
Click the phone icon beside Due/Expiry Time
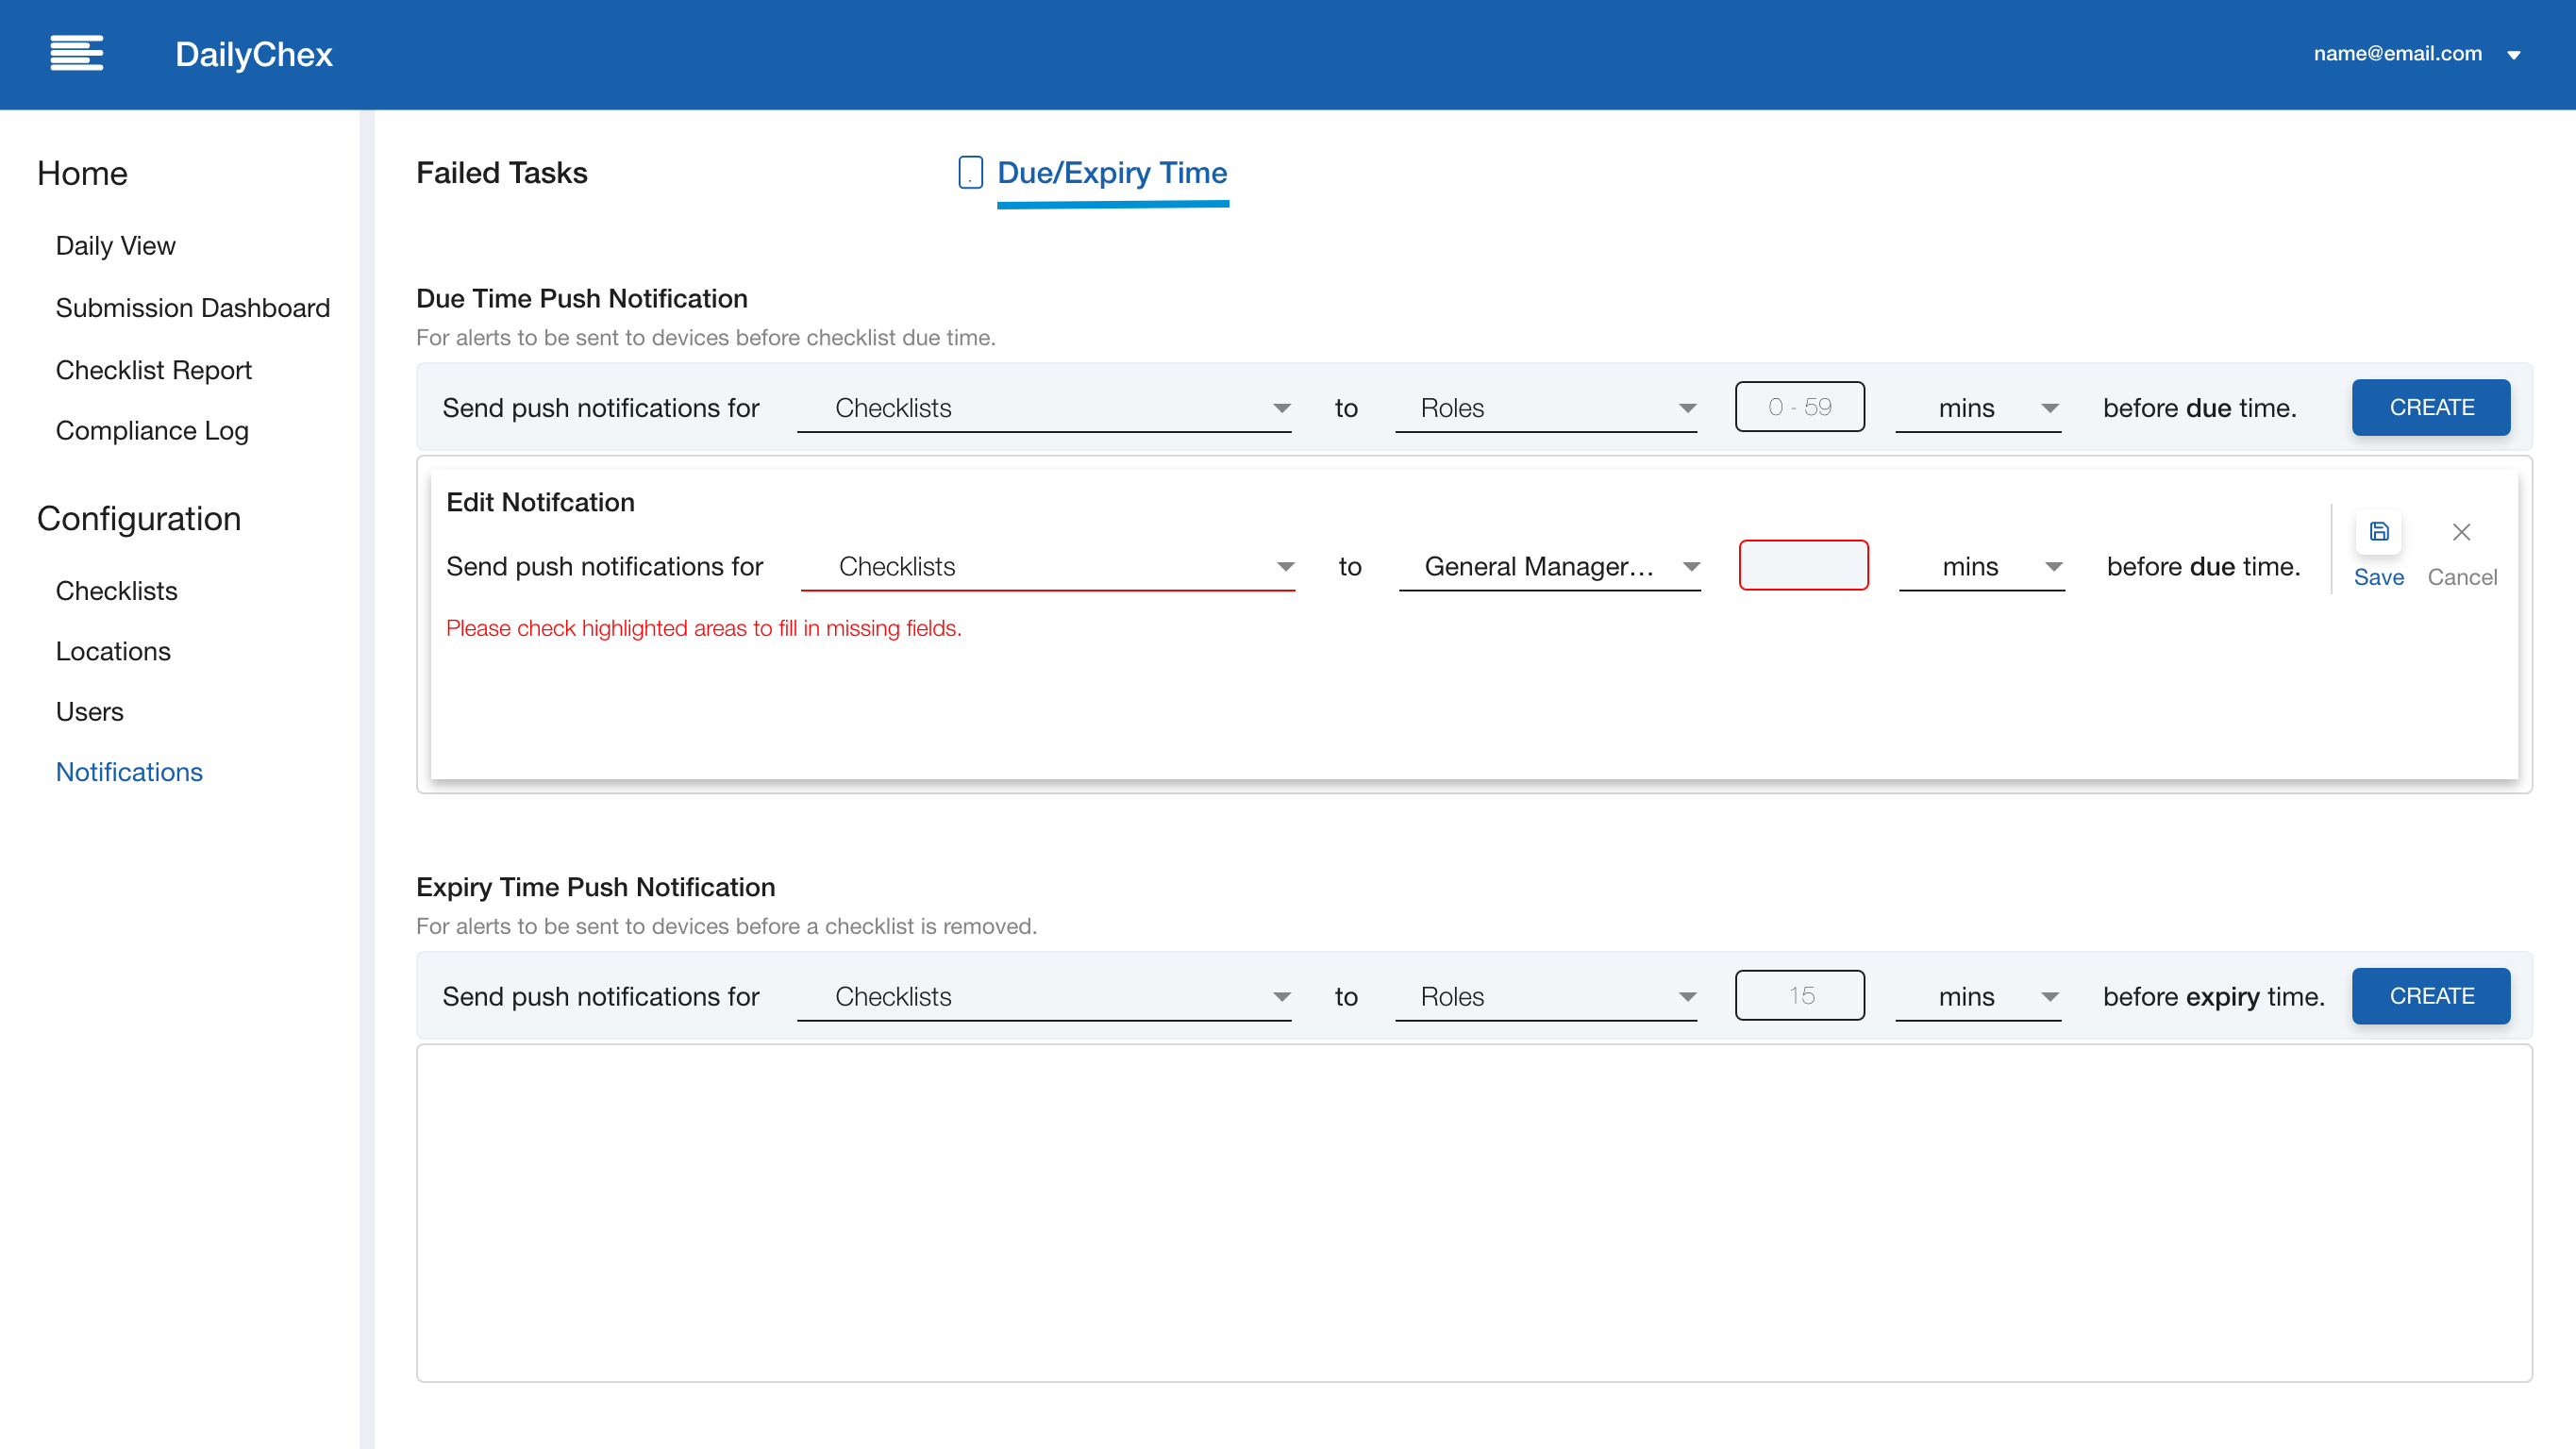[x=970, y=172]
